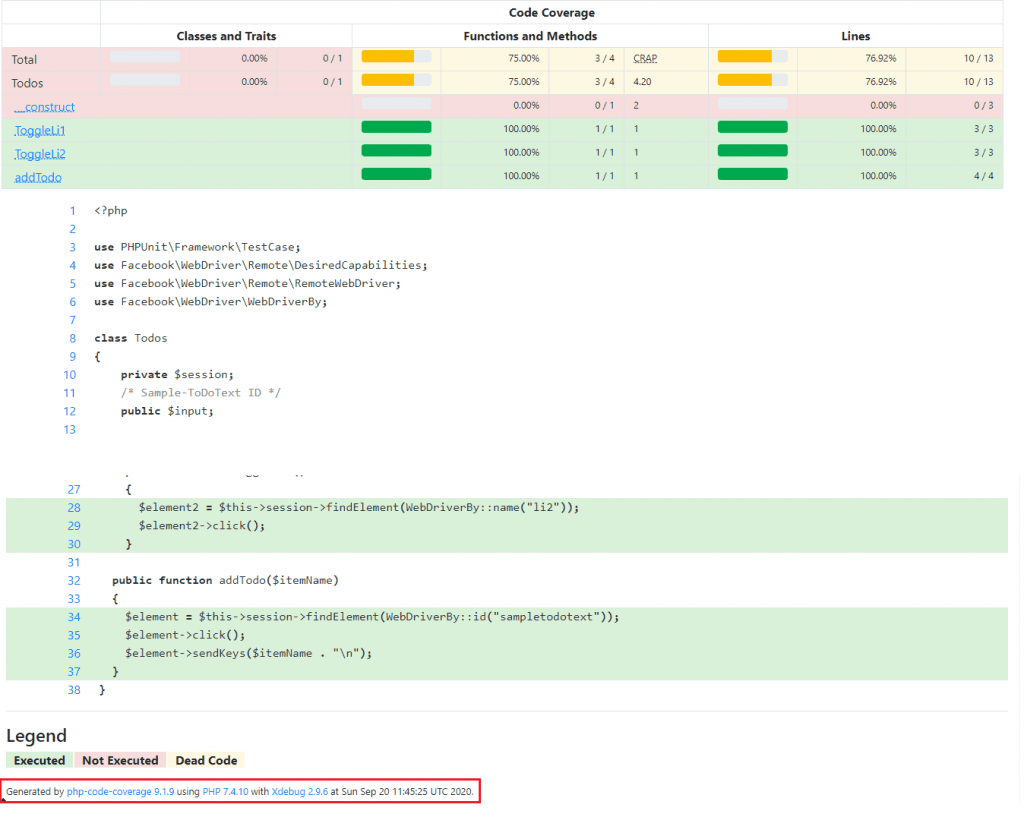The image size is (1024, 817).
Task: Open the __construct method link
Action: click(x=44, y=107)
